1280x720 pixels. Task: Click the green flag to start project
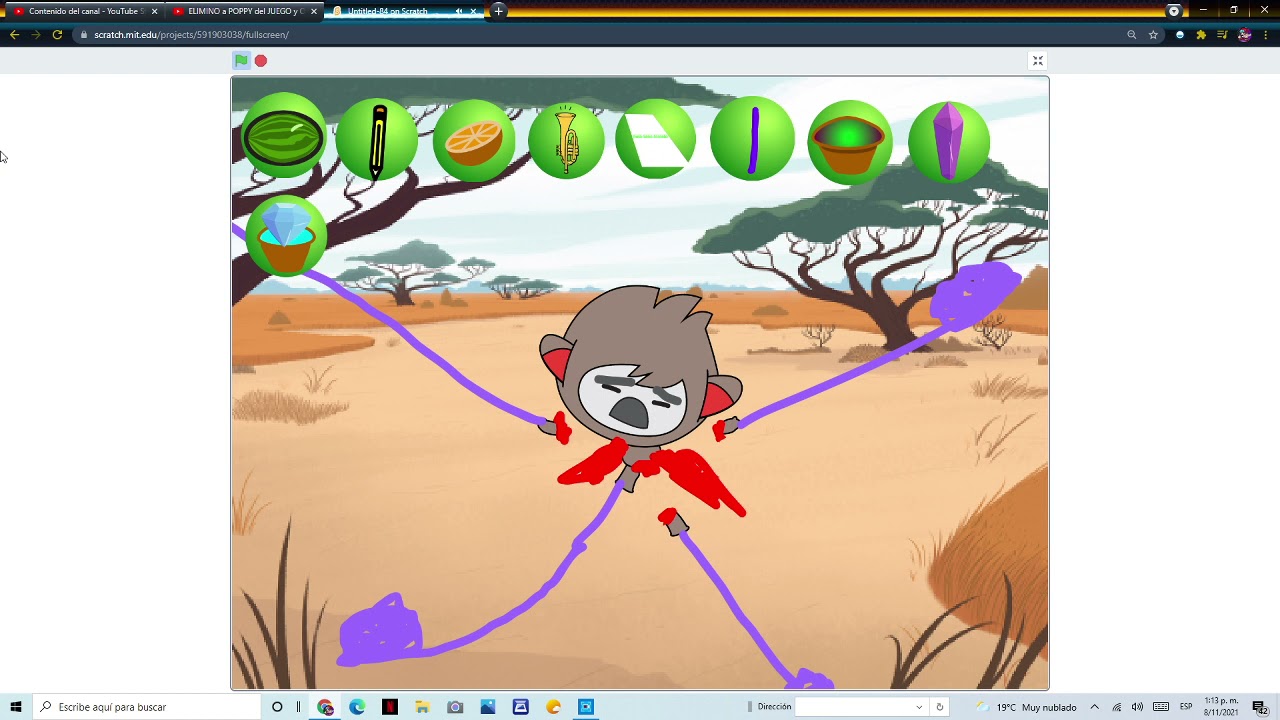[241, 60]
